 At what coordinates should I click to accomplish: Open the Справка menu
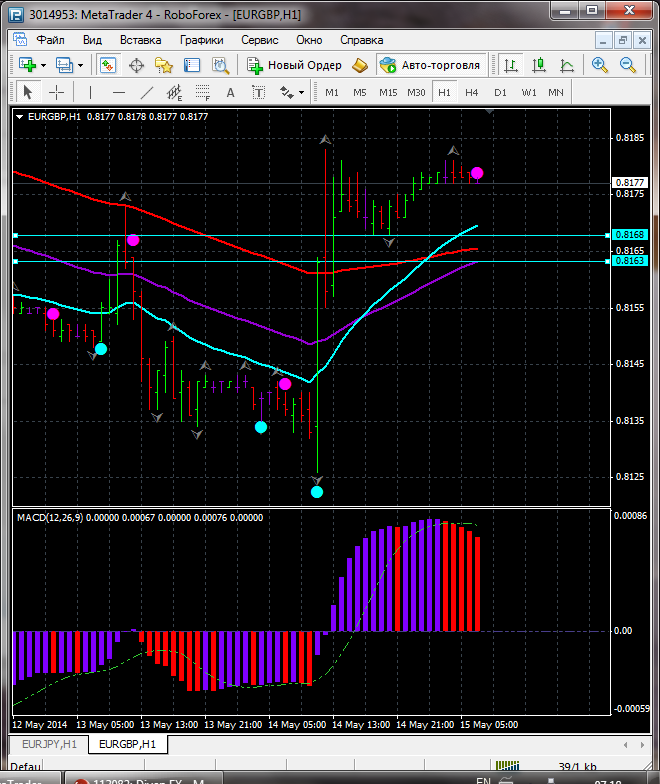(362, 40)
